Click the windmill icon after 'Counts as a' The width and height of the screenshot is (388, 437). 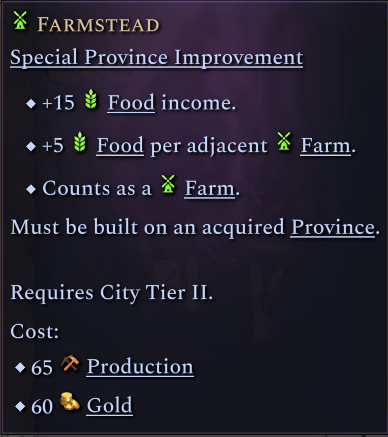coord(168,184)
